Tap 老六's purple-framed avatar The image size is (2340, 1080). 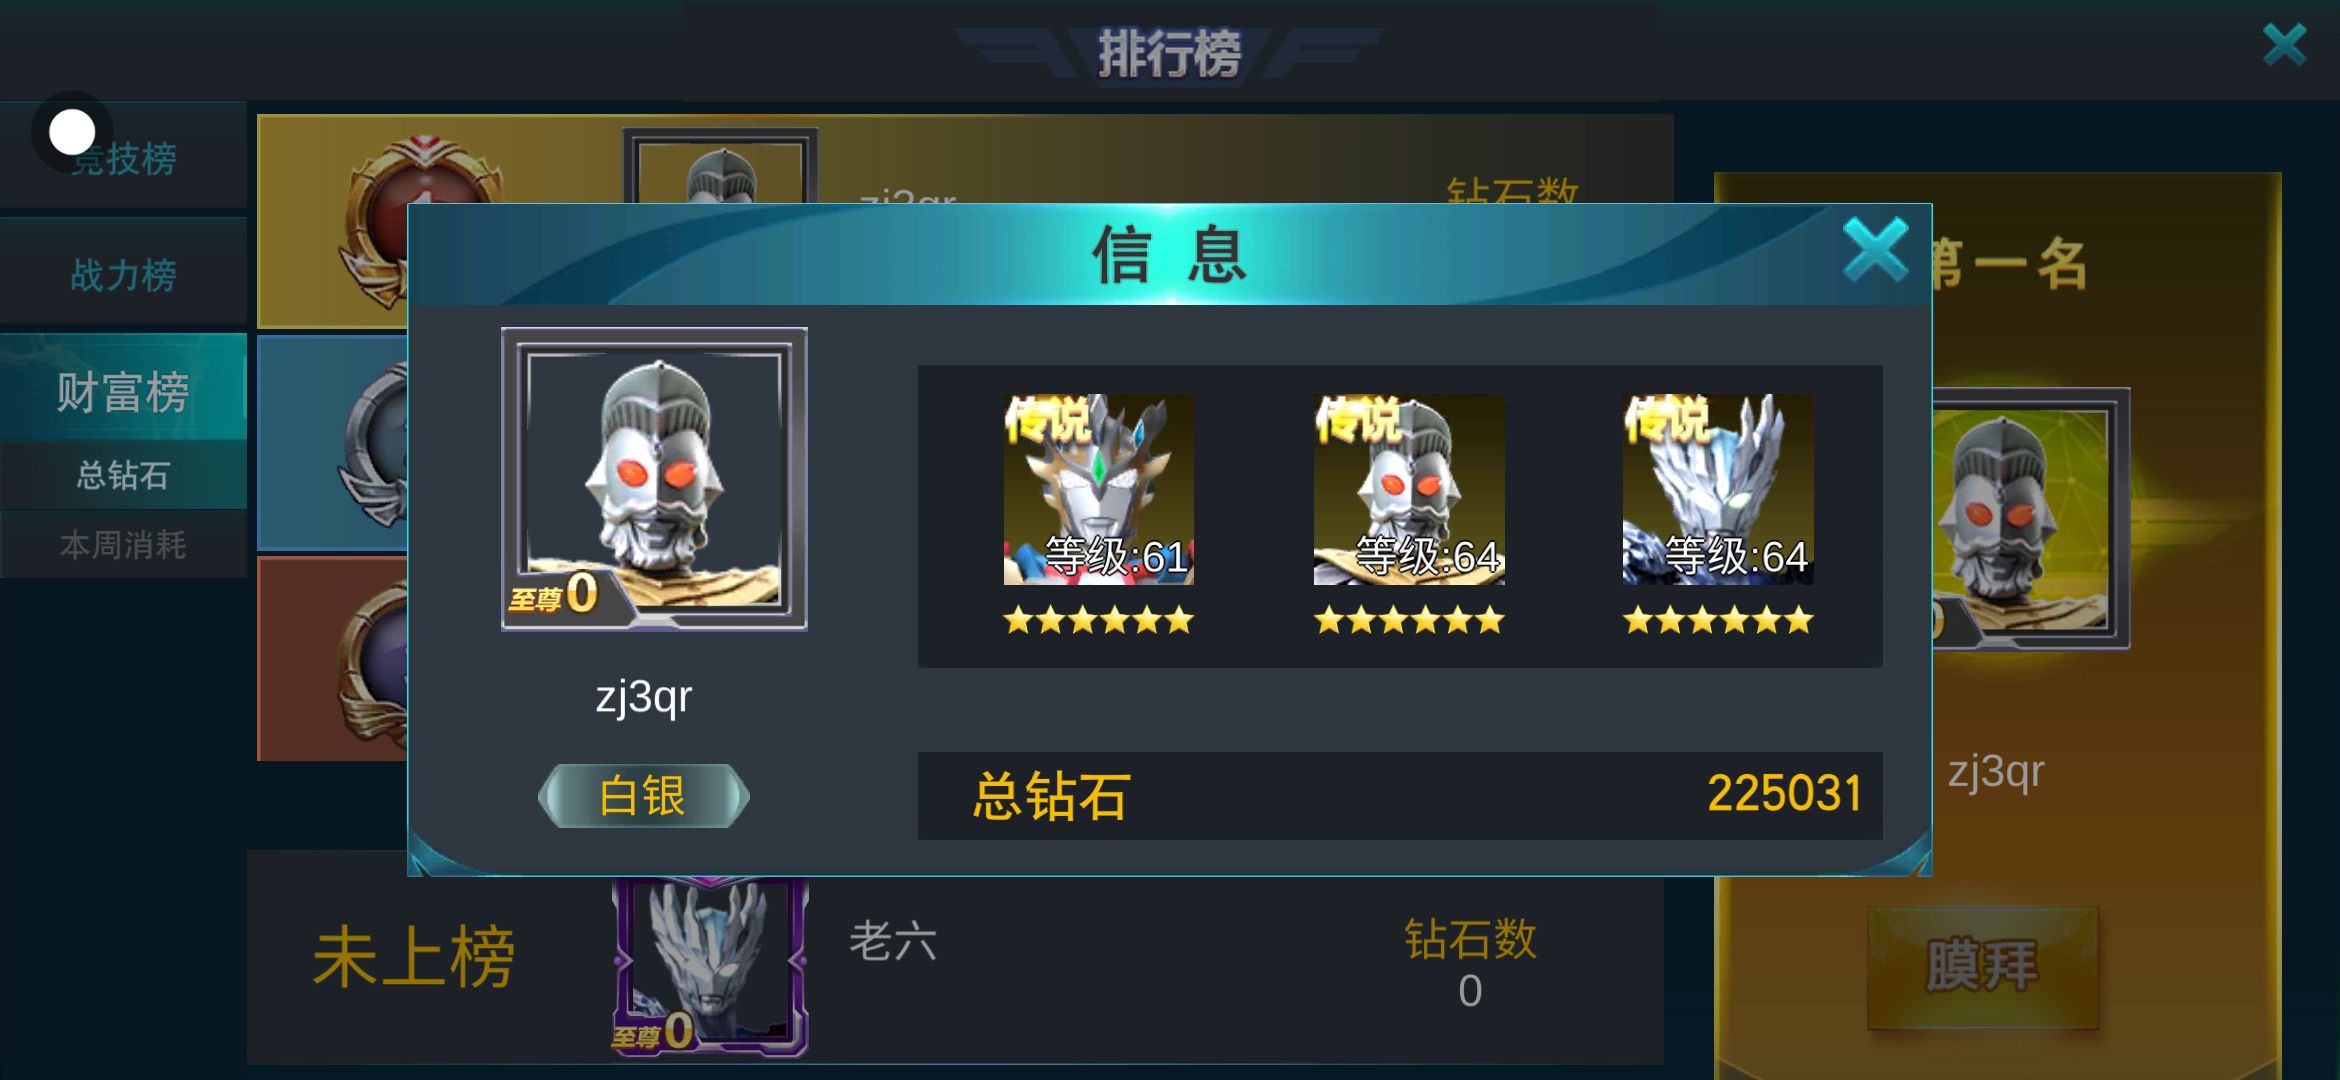[x=710, y=965]
